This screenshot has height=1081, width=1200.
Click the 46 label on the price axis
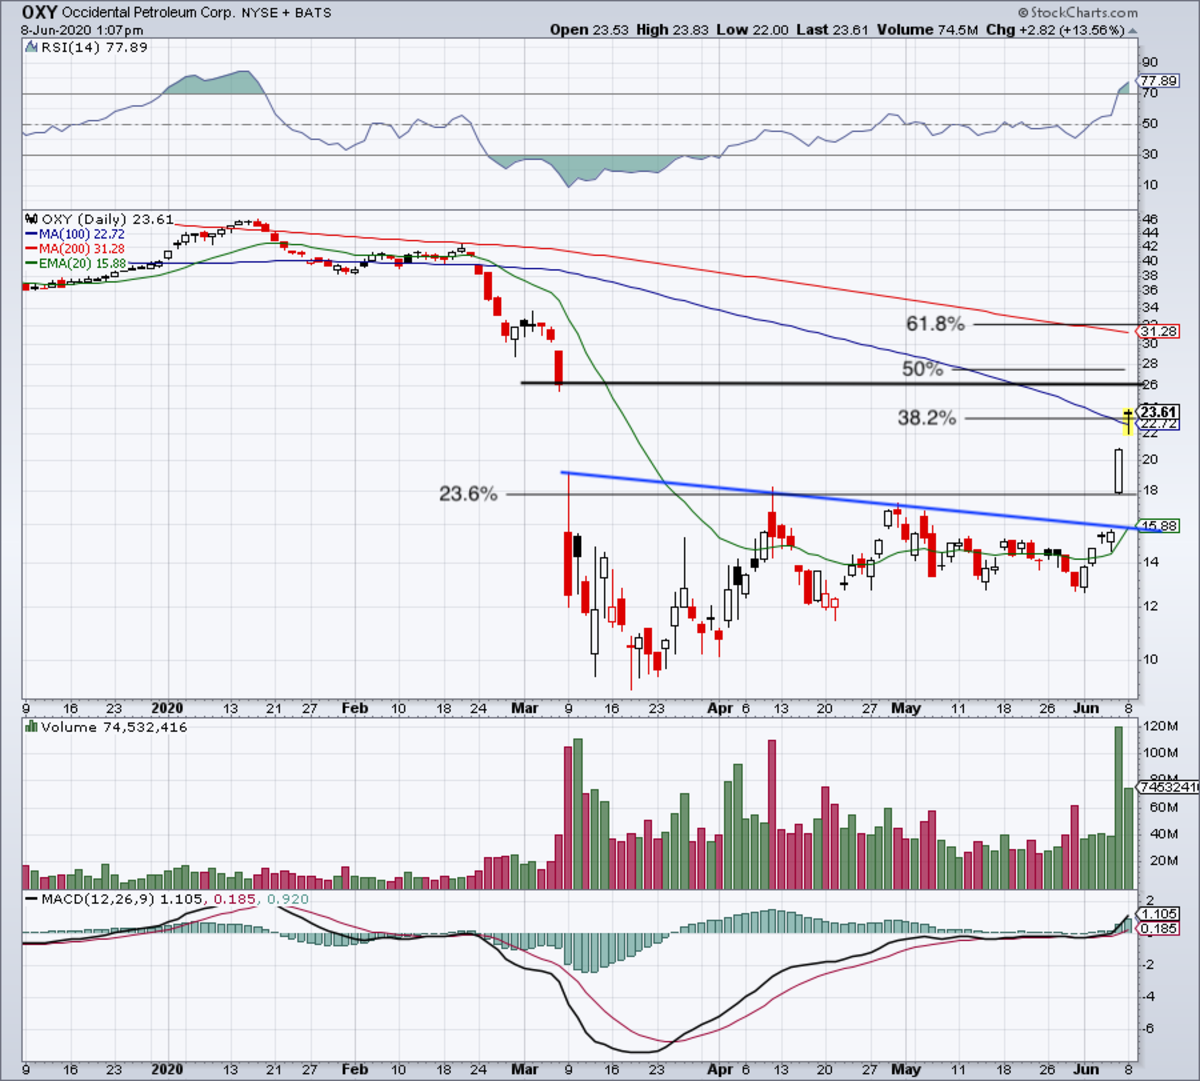pyautogui.click(x=1150, y=218)
